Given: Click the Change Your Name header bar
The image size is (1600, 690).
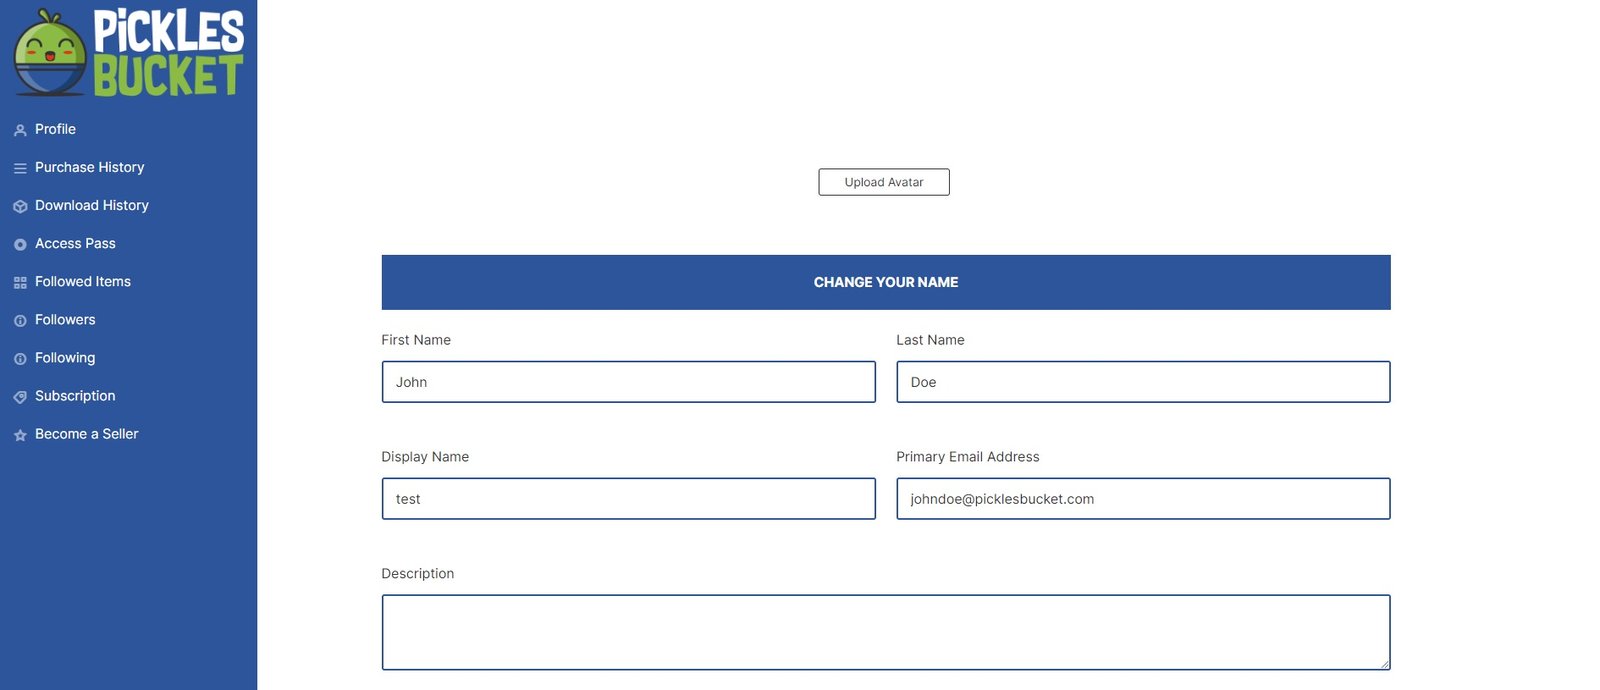Looking at the screenshot, I should pyautogui.click(x=885, y=282).
